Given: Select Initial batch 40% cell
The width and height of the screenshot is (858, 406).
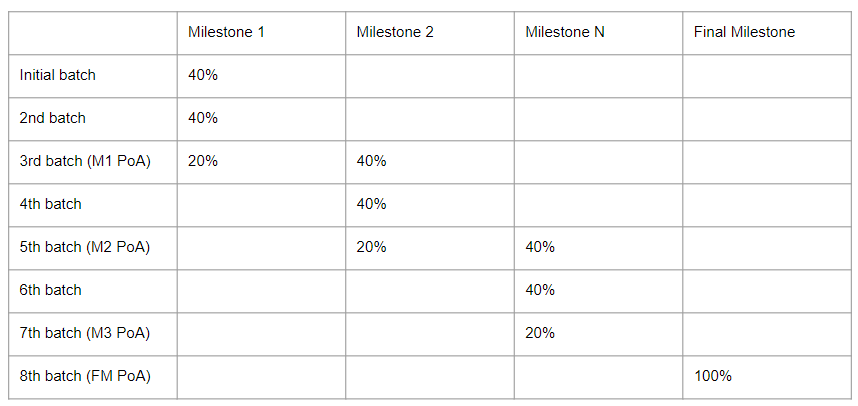Looking at the screenshot, I should click(203, 75).
